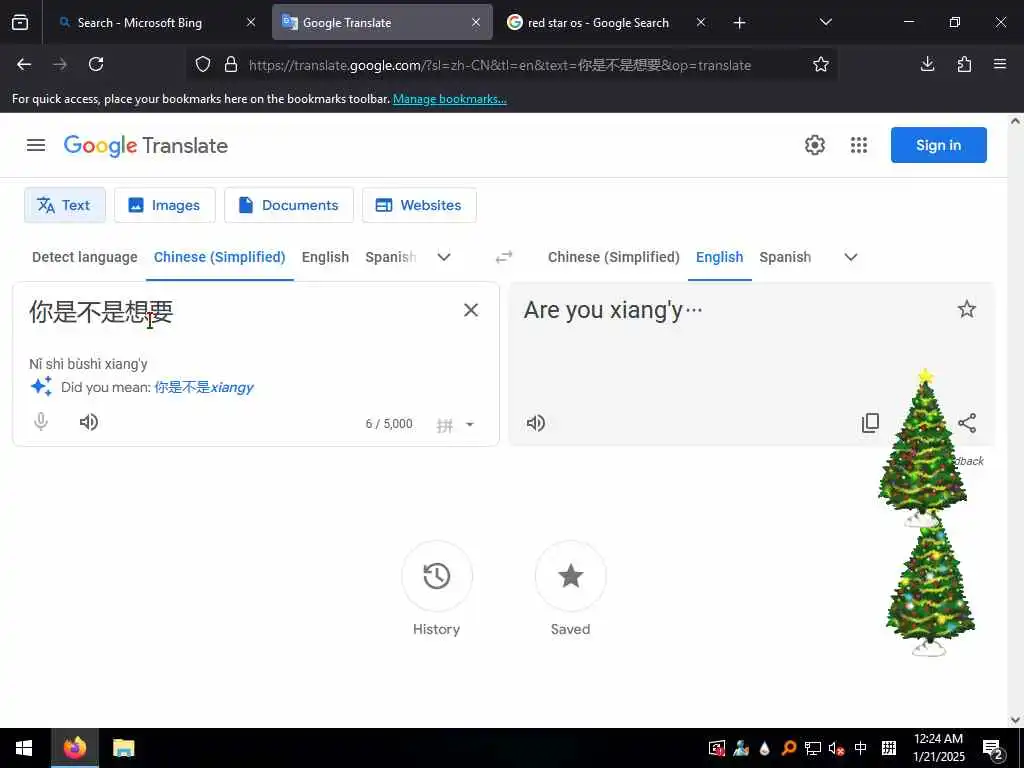Save translation with the star icon
Viewport: 1024px width, 768px height.
pos(967,310)
